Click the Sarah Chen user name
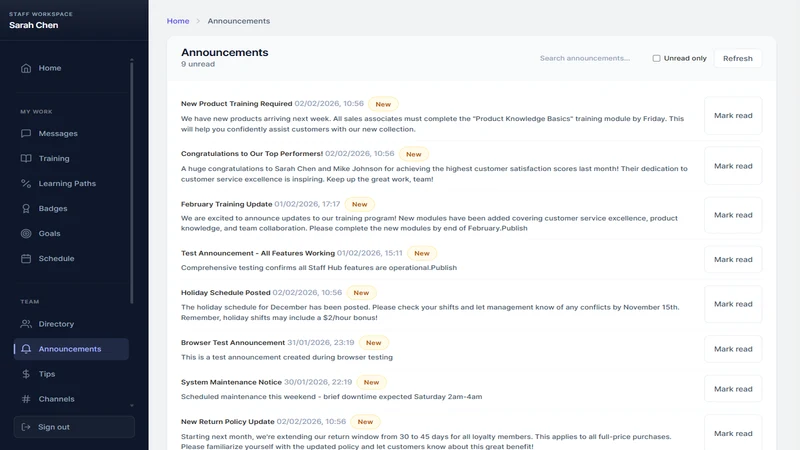 [34, 25]
